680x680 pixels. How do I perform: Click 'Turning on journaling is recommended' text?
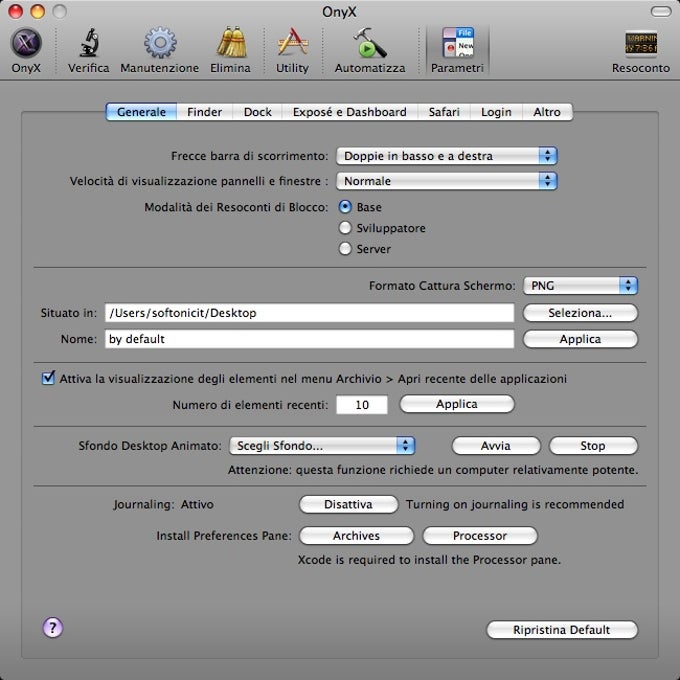(x=515, y=504)
